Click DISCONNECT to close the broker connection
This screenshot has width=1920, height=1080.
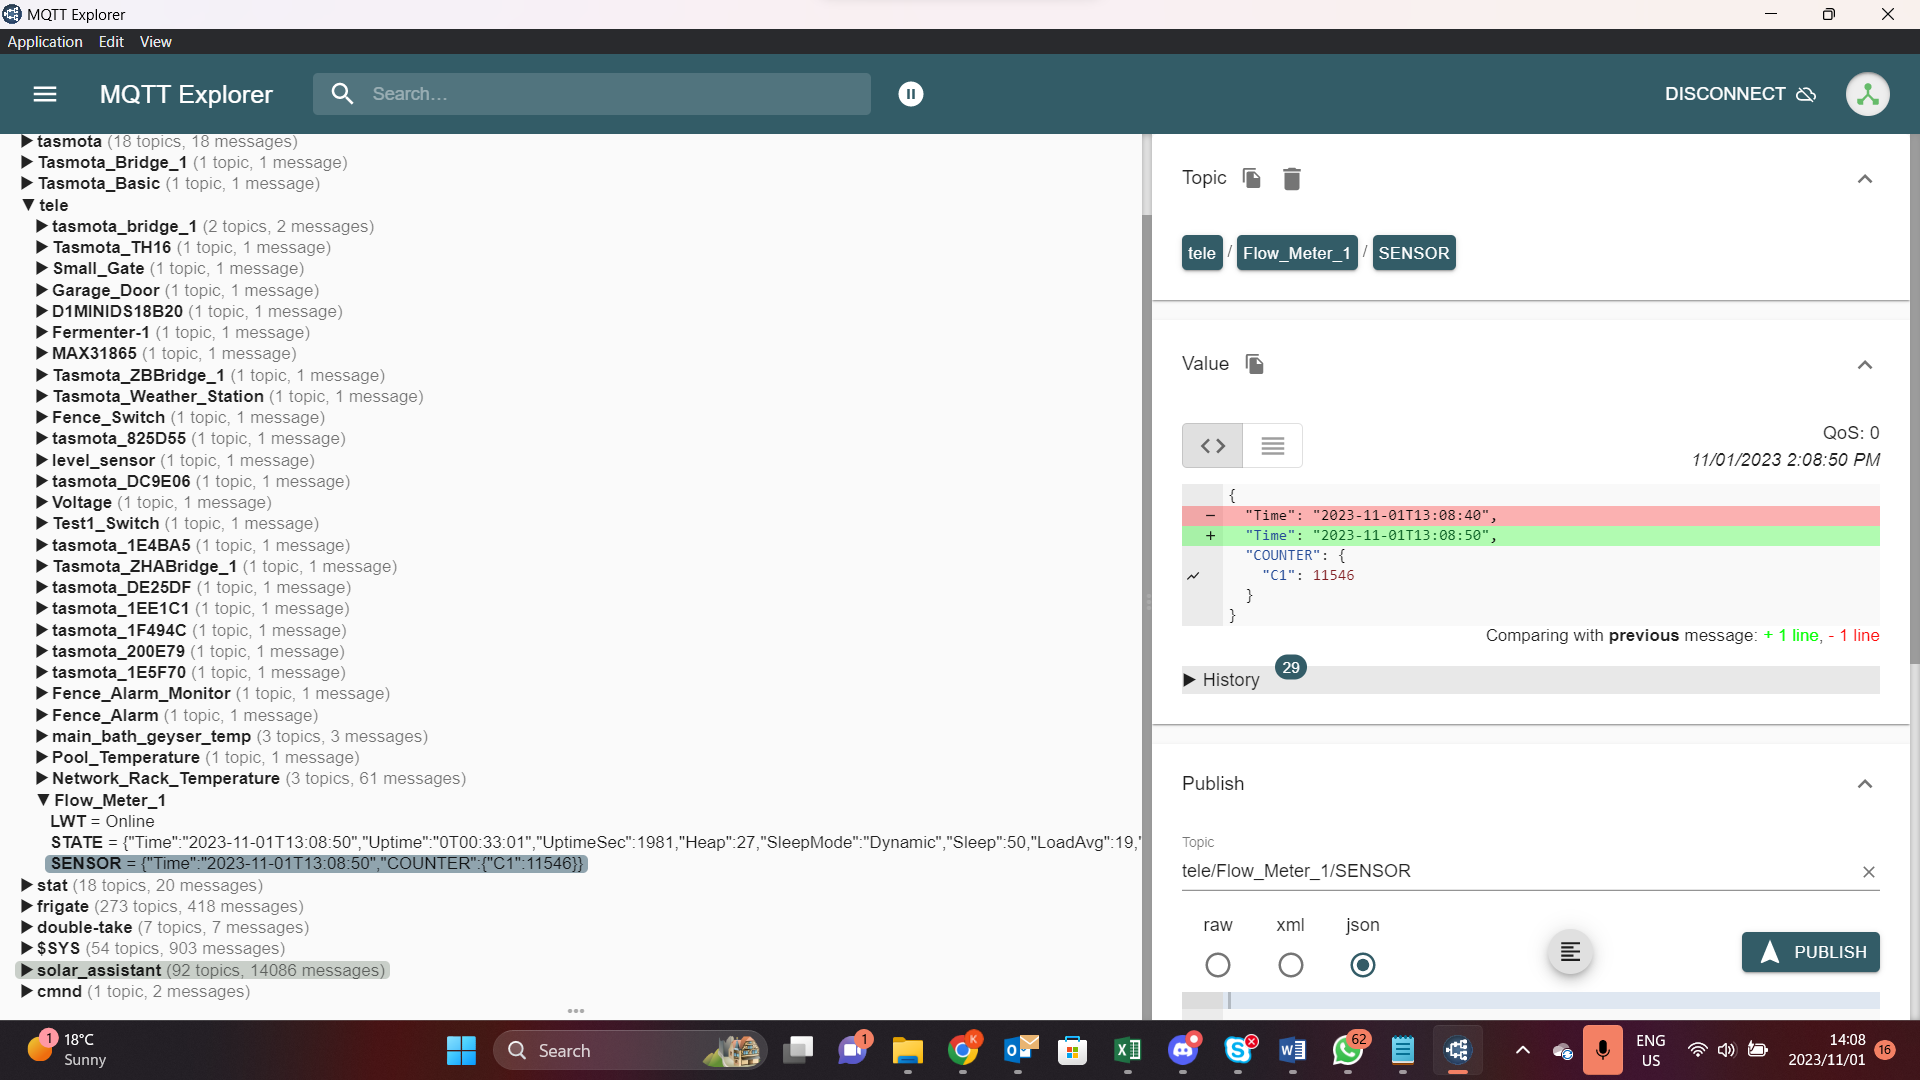(1725, 94)
